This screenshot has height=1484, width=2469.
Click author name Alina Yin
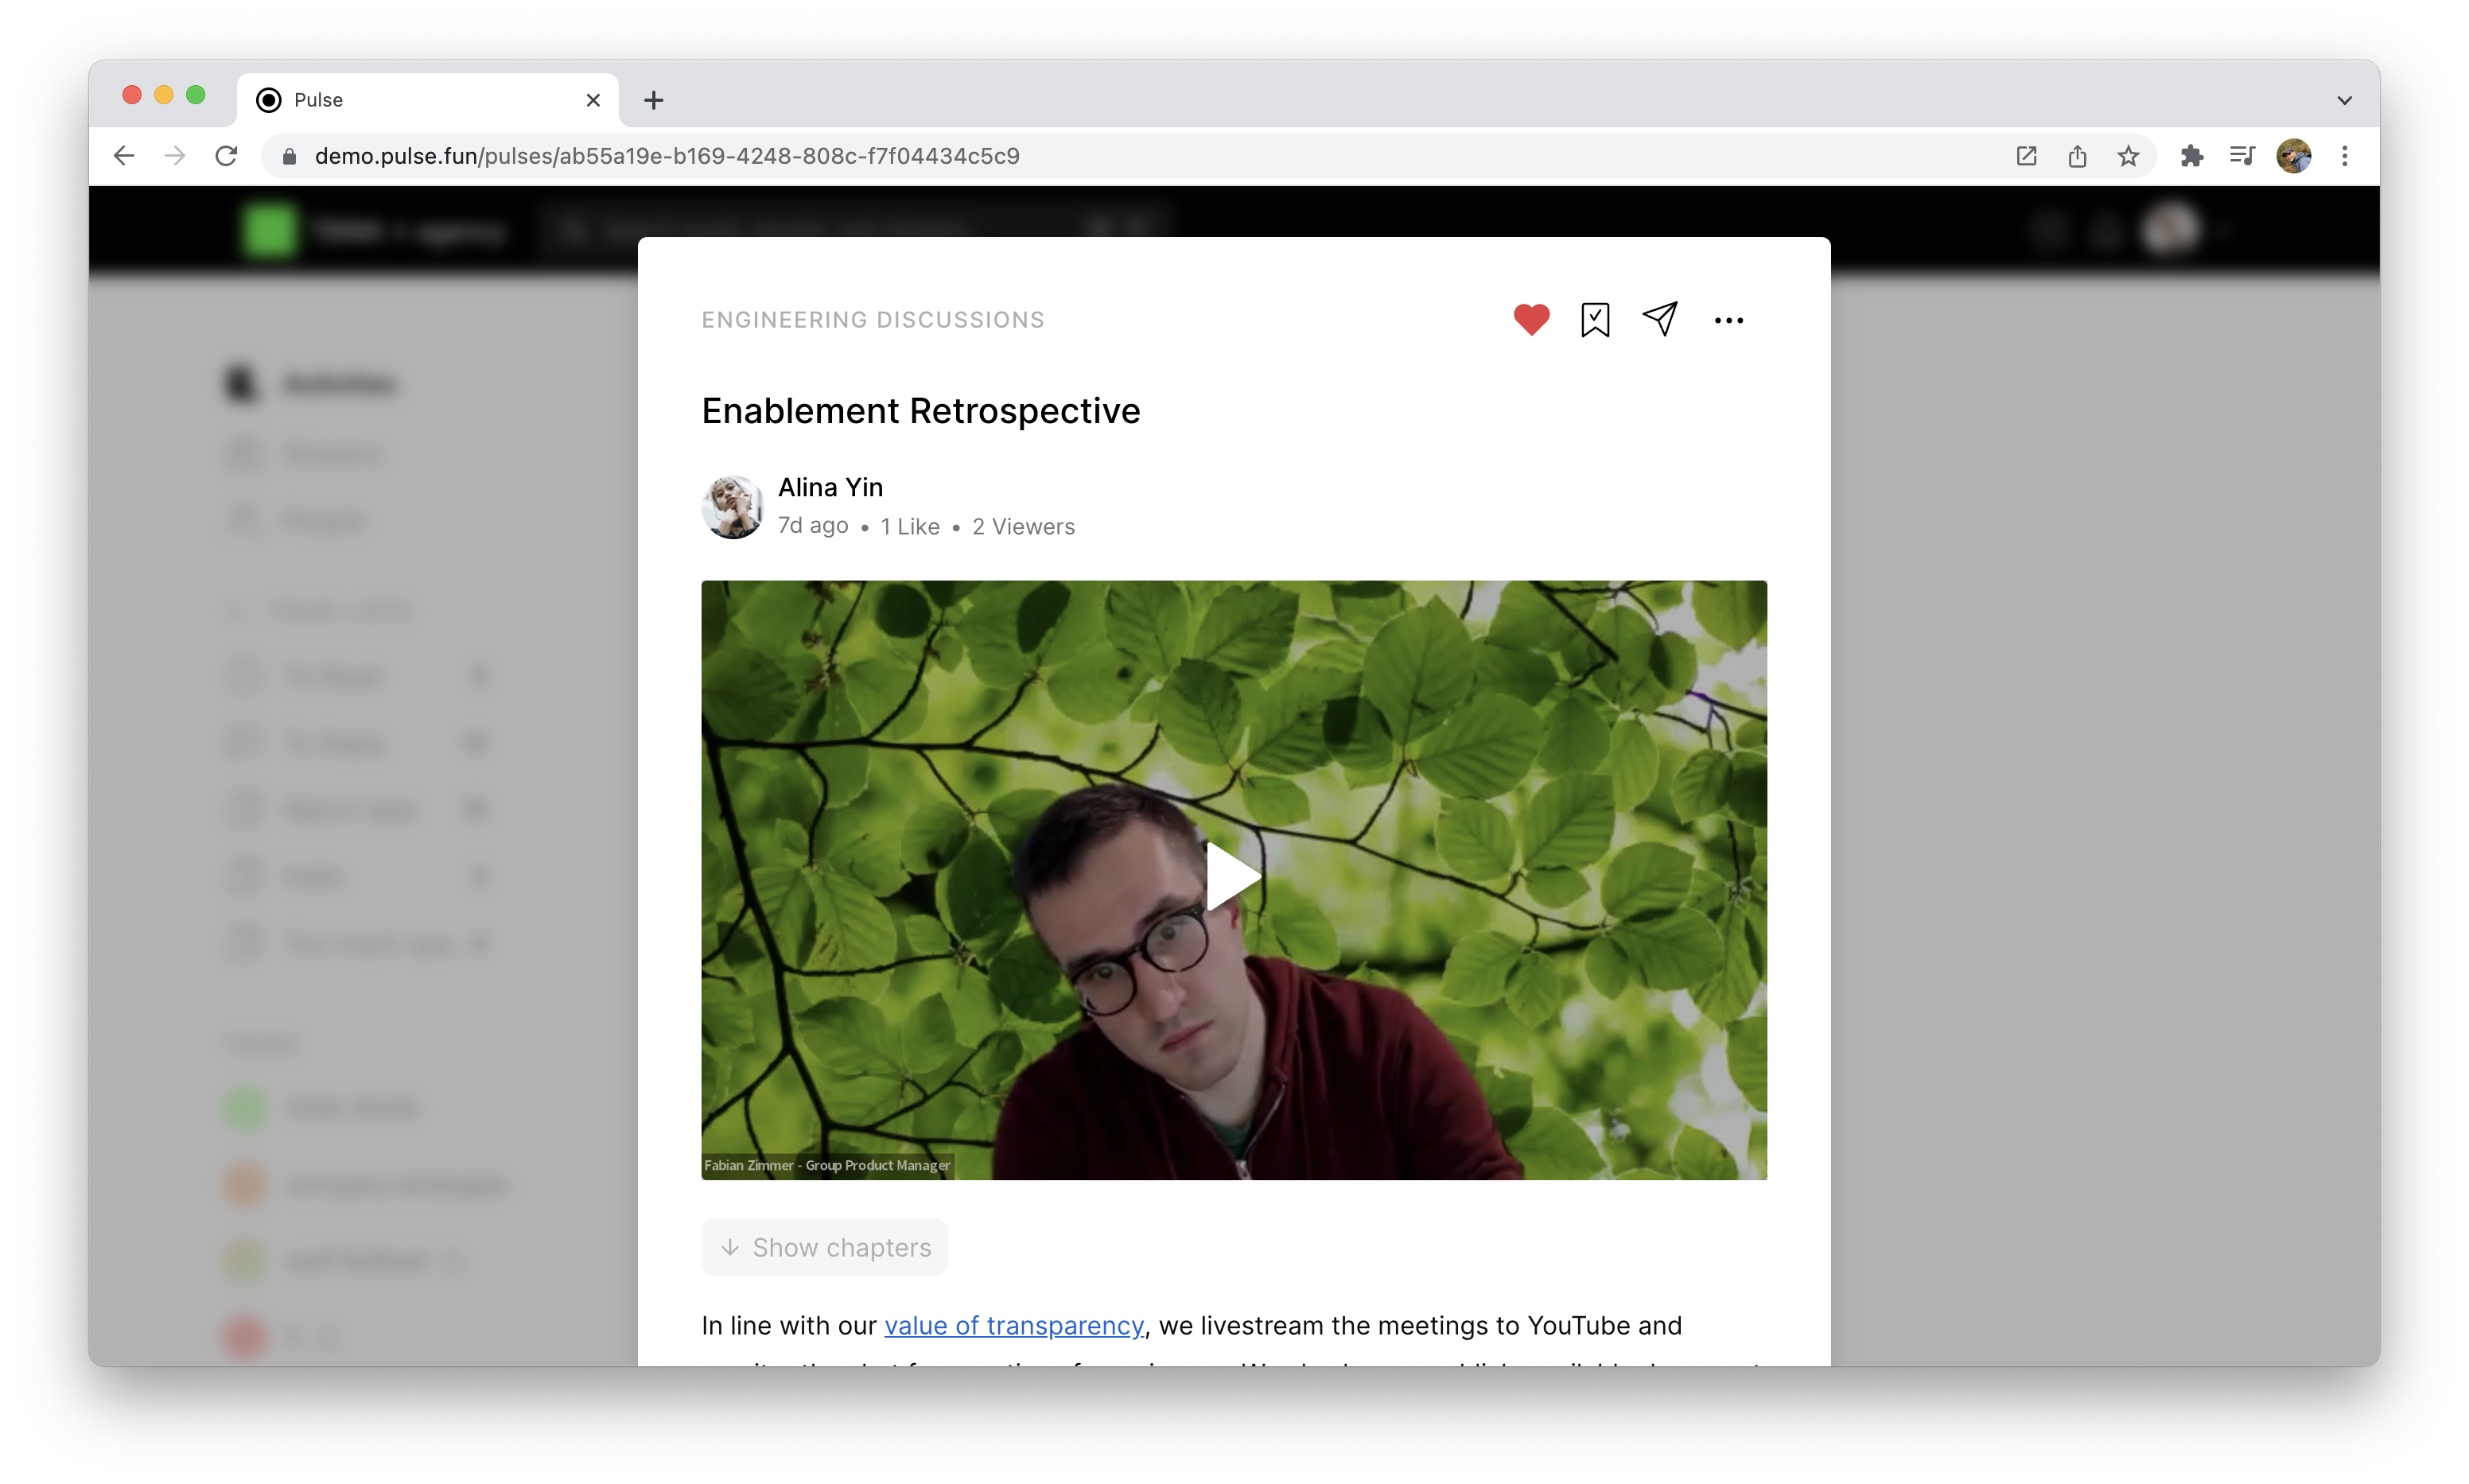(x=830, y=487)
